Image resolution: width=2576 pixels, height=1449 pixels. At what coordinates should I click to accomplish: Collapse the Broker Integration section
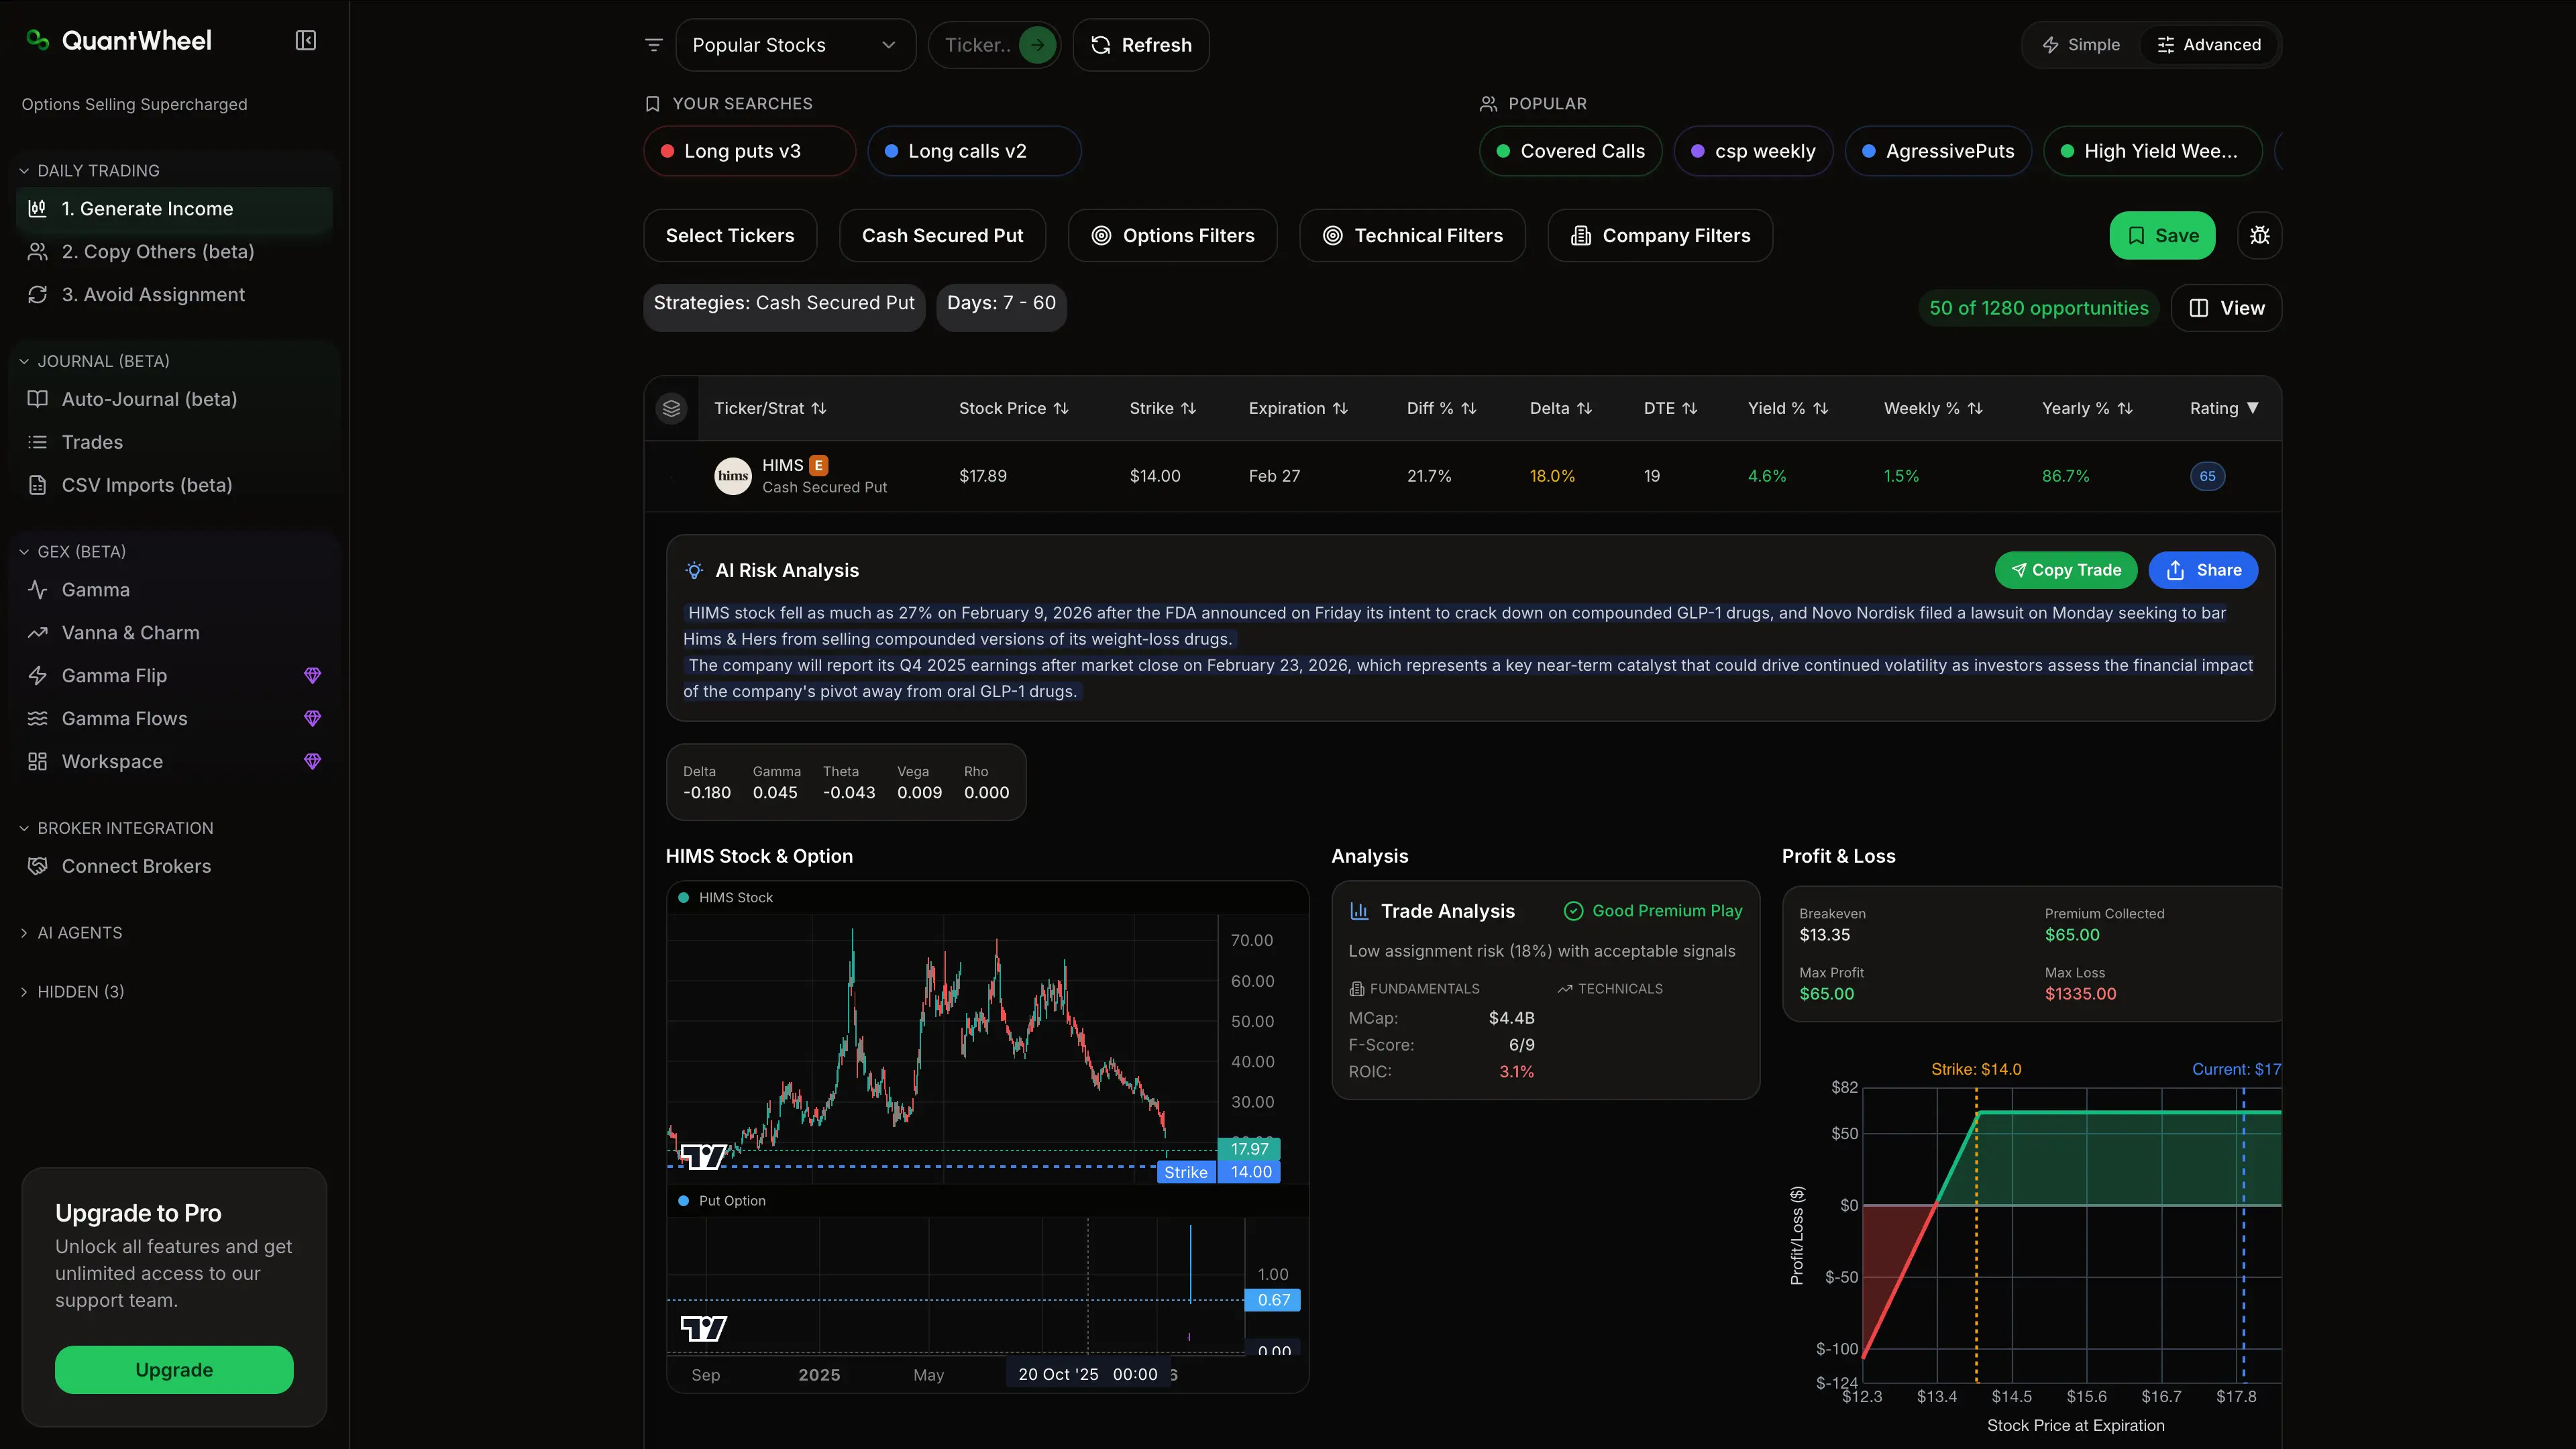click(116, 828)
